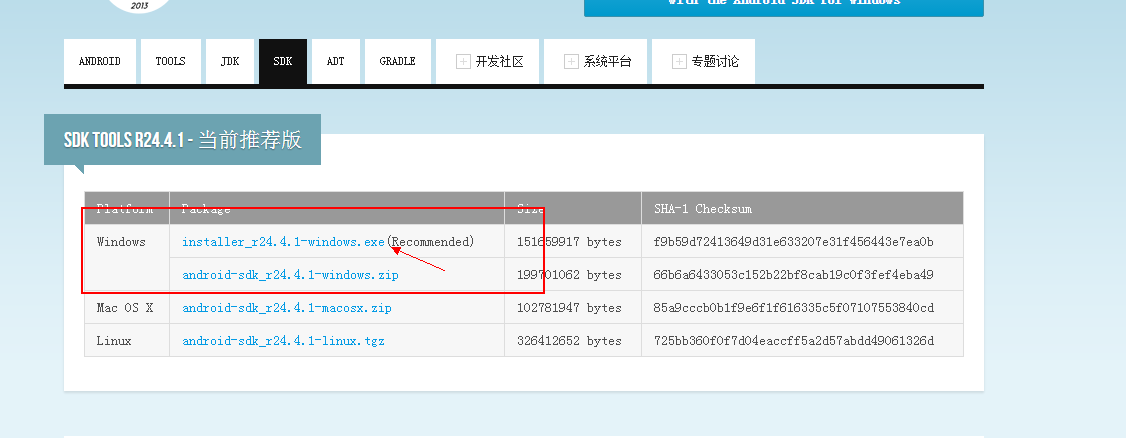Click plus icon next to 开发社区
This screenshot has width=1126, height=438.
463,62
